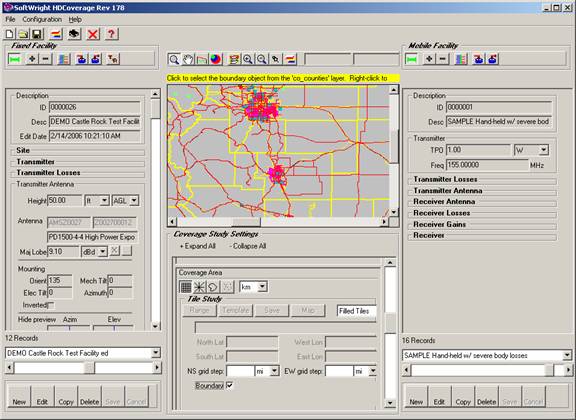
Task: Click the Orient input field
Action: click(60, 281)
